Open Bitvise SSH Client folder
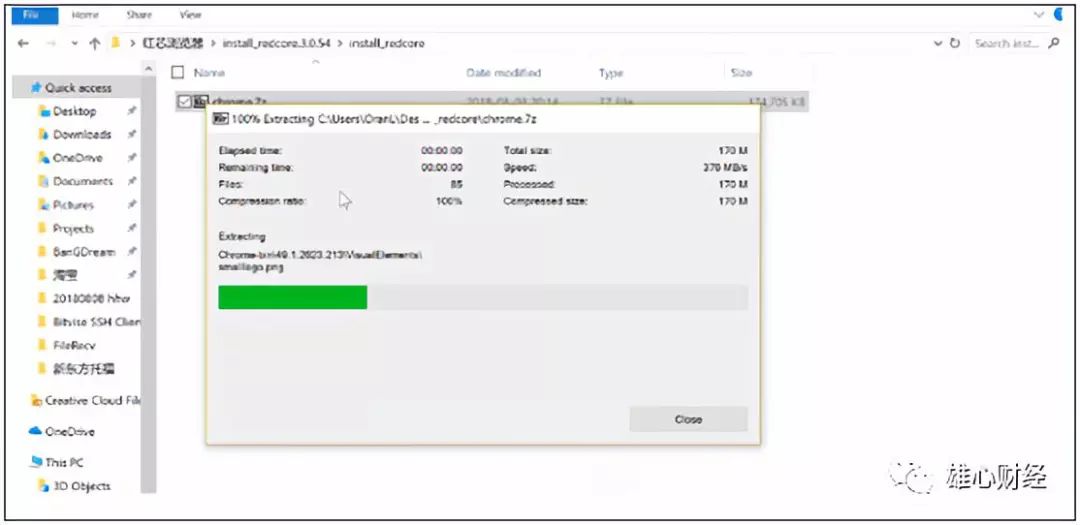The image size is (1080, 525). click(x=96, y=322)
